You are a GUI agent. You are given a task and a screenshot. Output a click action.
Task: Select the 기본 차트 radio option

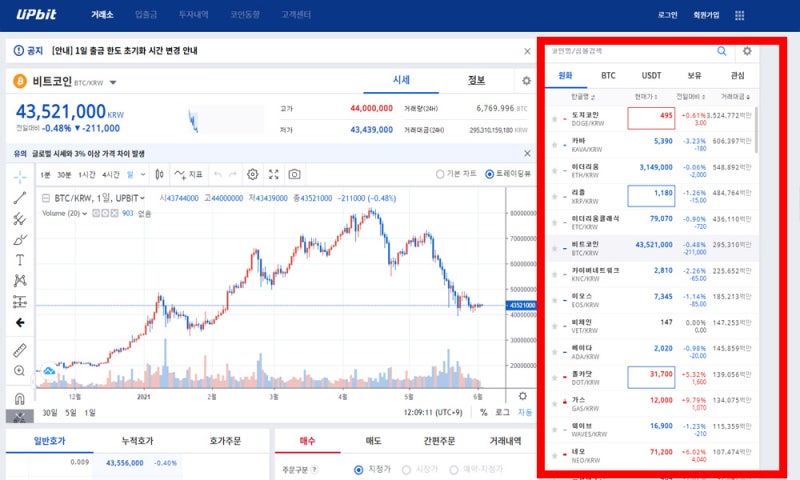point(440,174)
